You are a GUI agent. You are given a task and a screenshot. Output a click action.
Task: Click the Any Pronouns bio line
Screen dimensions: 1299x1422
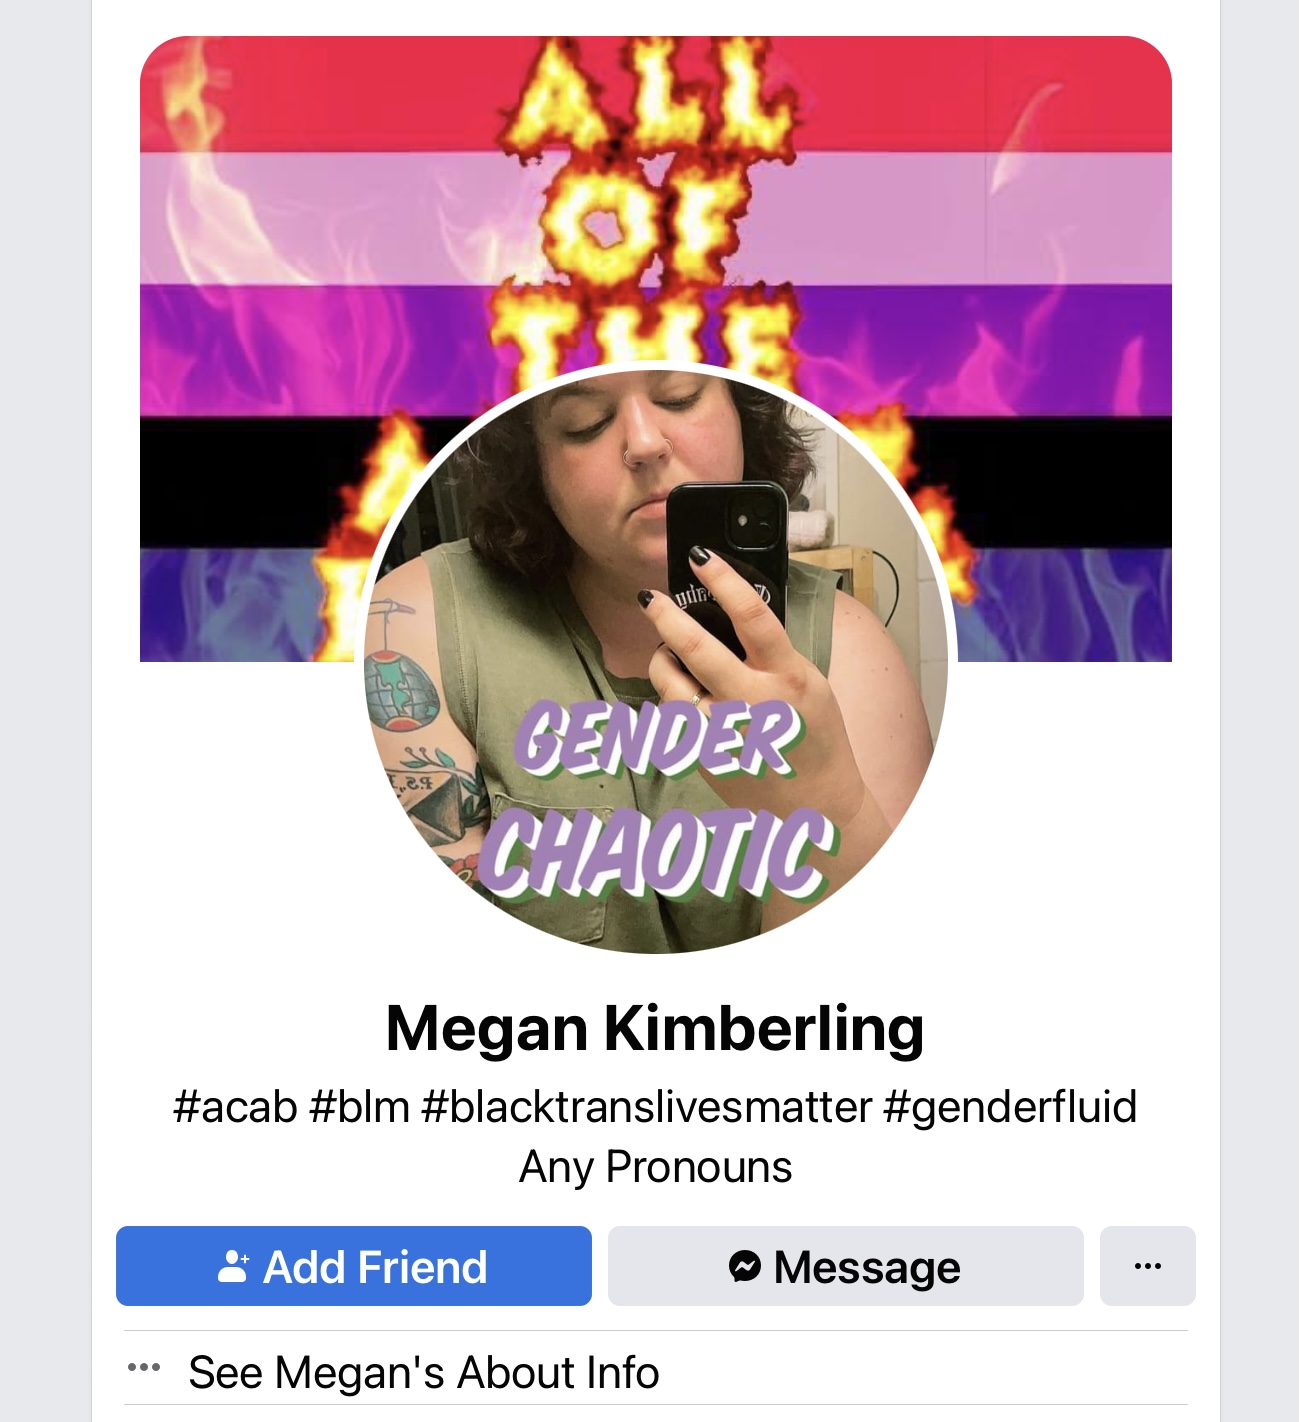tap(656, 1167)
